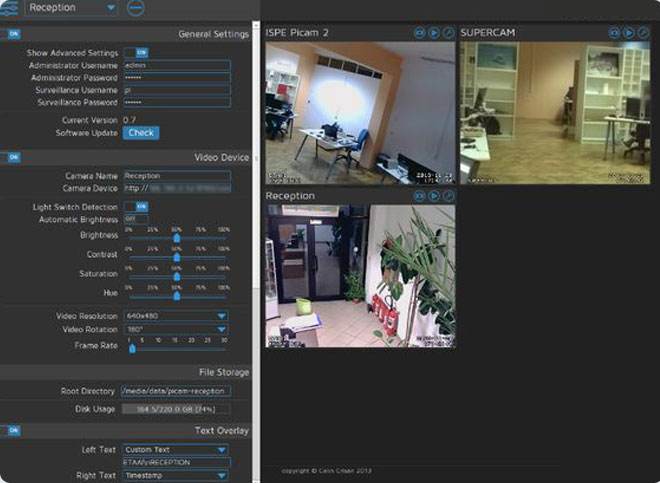This screenshot has height=483, width=660.
Task: Open the first header icon on SUPERCAM
Action: 614,33
